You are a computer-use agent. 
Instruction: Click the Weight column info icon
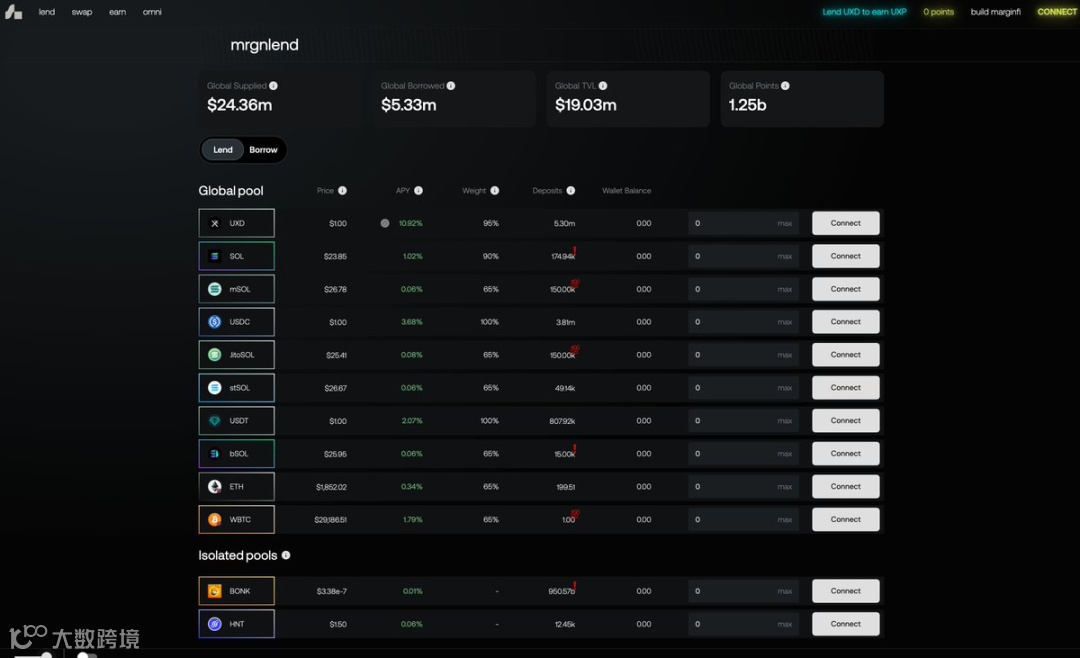point(495,190)
